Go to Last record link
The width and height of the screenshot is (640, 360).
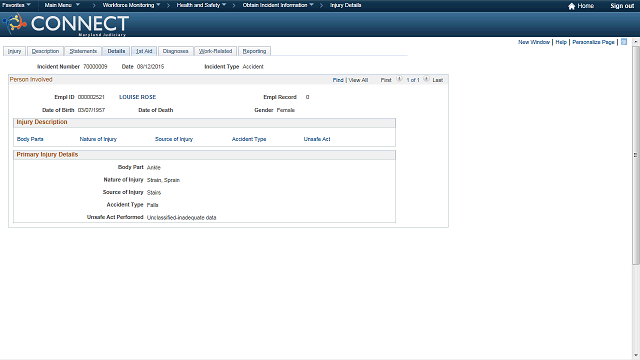pos(438,80)
